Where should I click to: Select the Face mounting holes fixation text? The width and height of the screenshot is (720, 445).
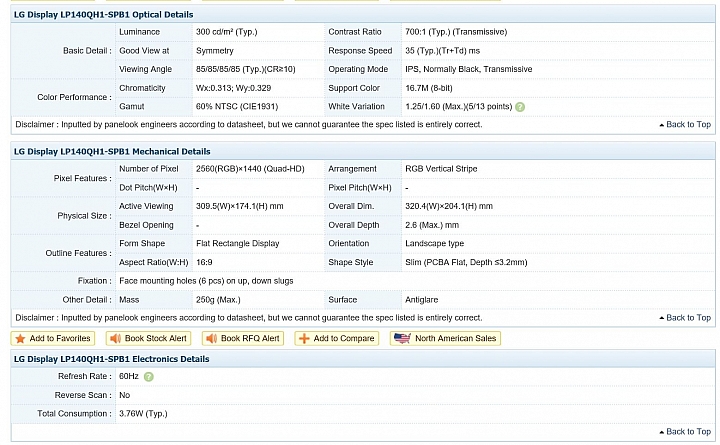click(206, 281)
